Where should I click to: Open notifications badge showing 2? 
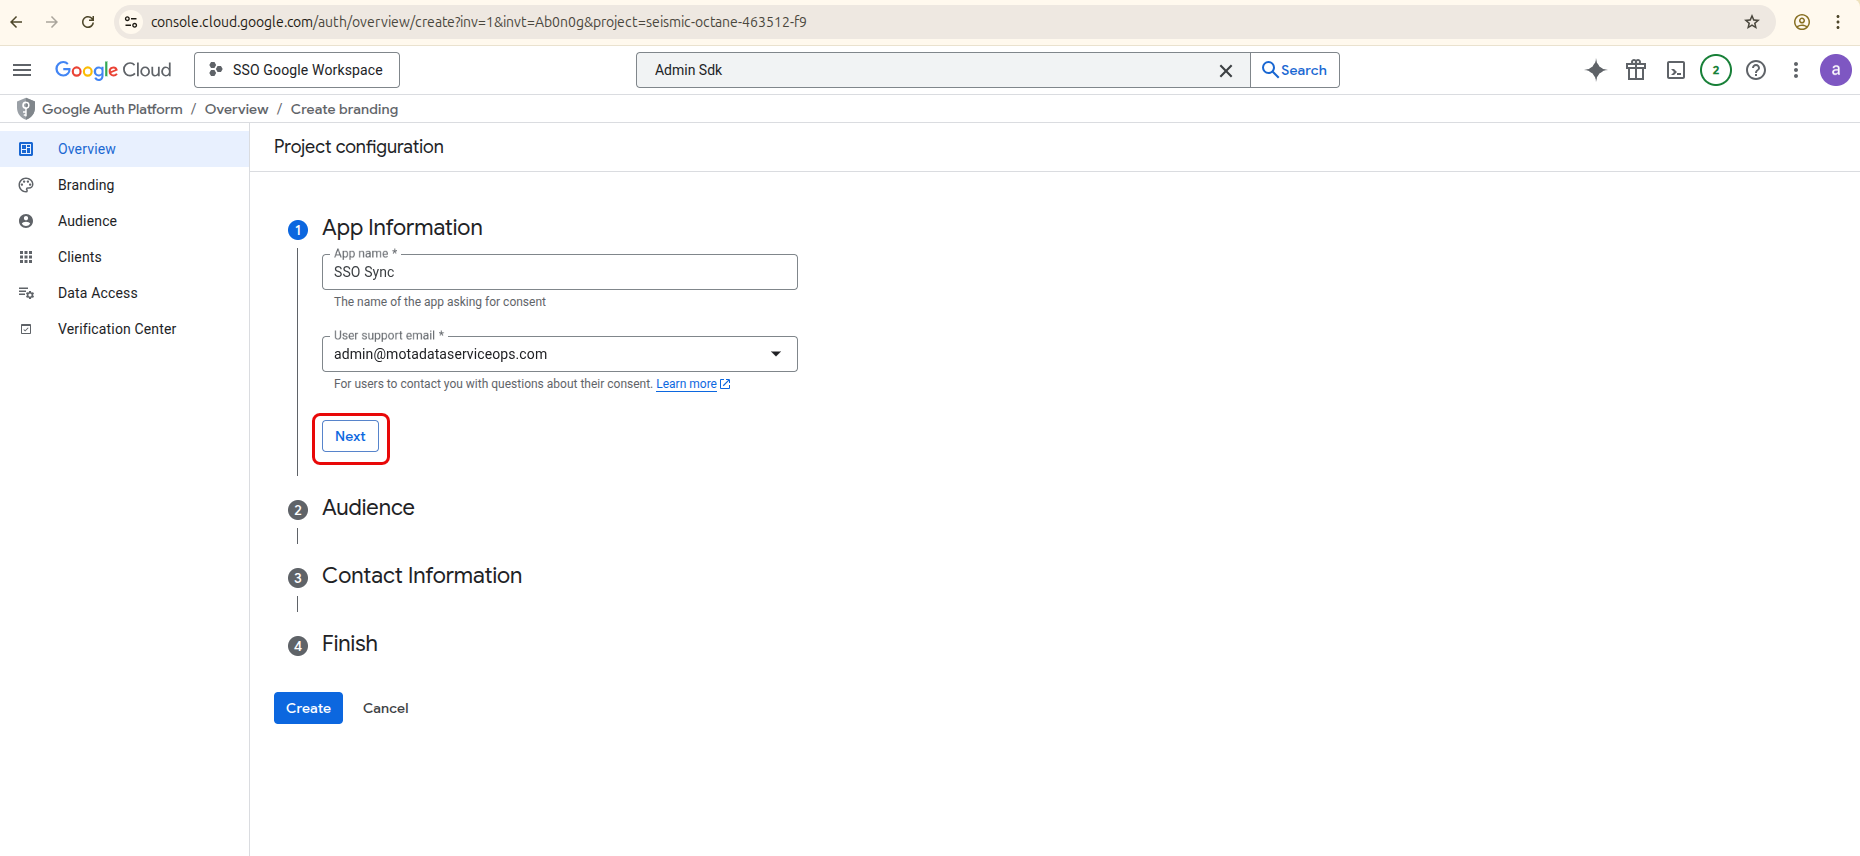[x=1716, y=70]
